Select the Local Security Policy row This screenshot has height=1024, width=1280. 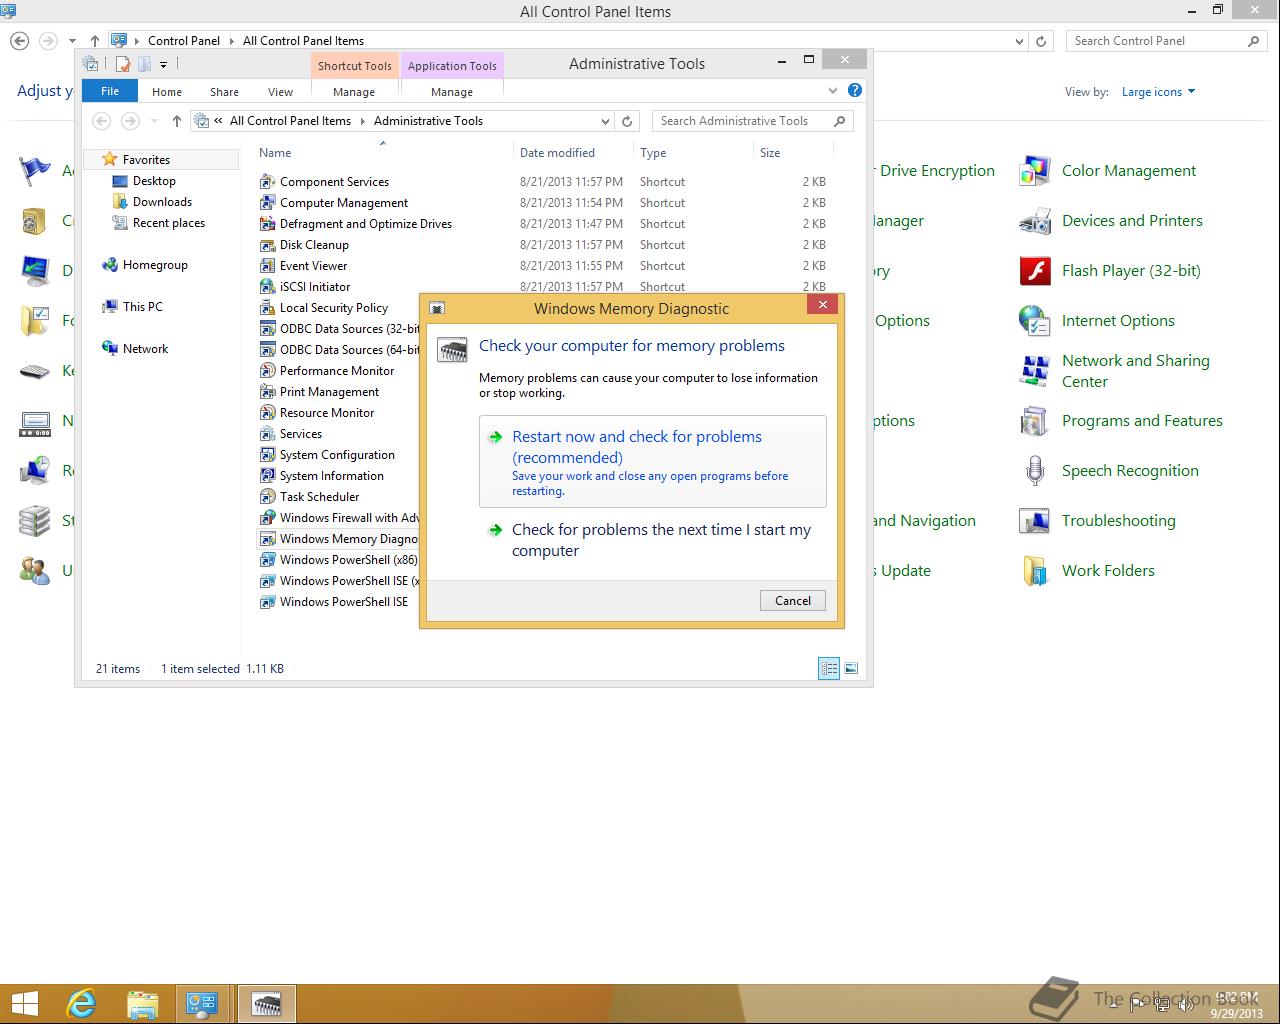(337, 308)
